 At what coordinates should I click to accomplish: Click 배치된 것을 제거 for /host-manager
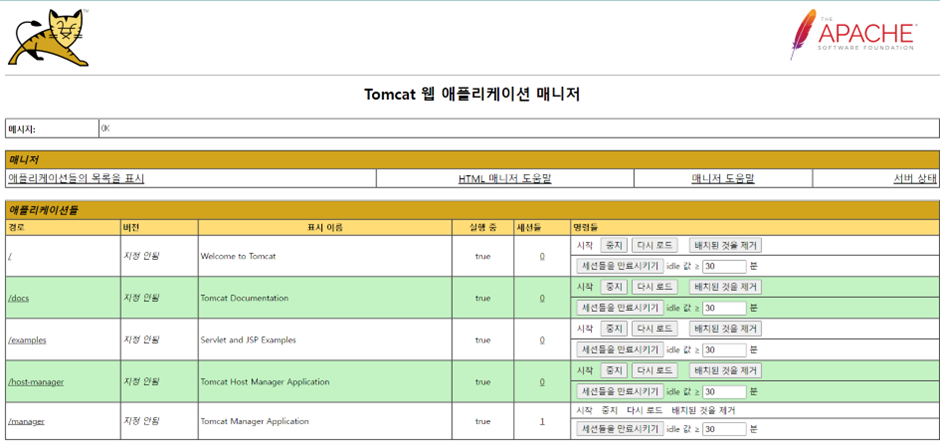[725, 371]
